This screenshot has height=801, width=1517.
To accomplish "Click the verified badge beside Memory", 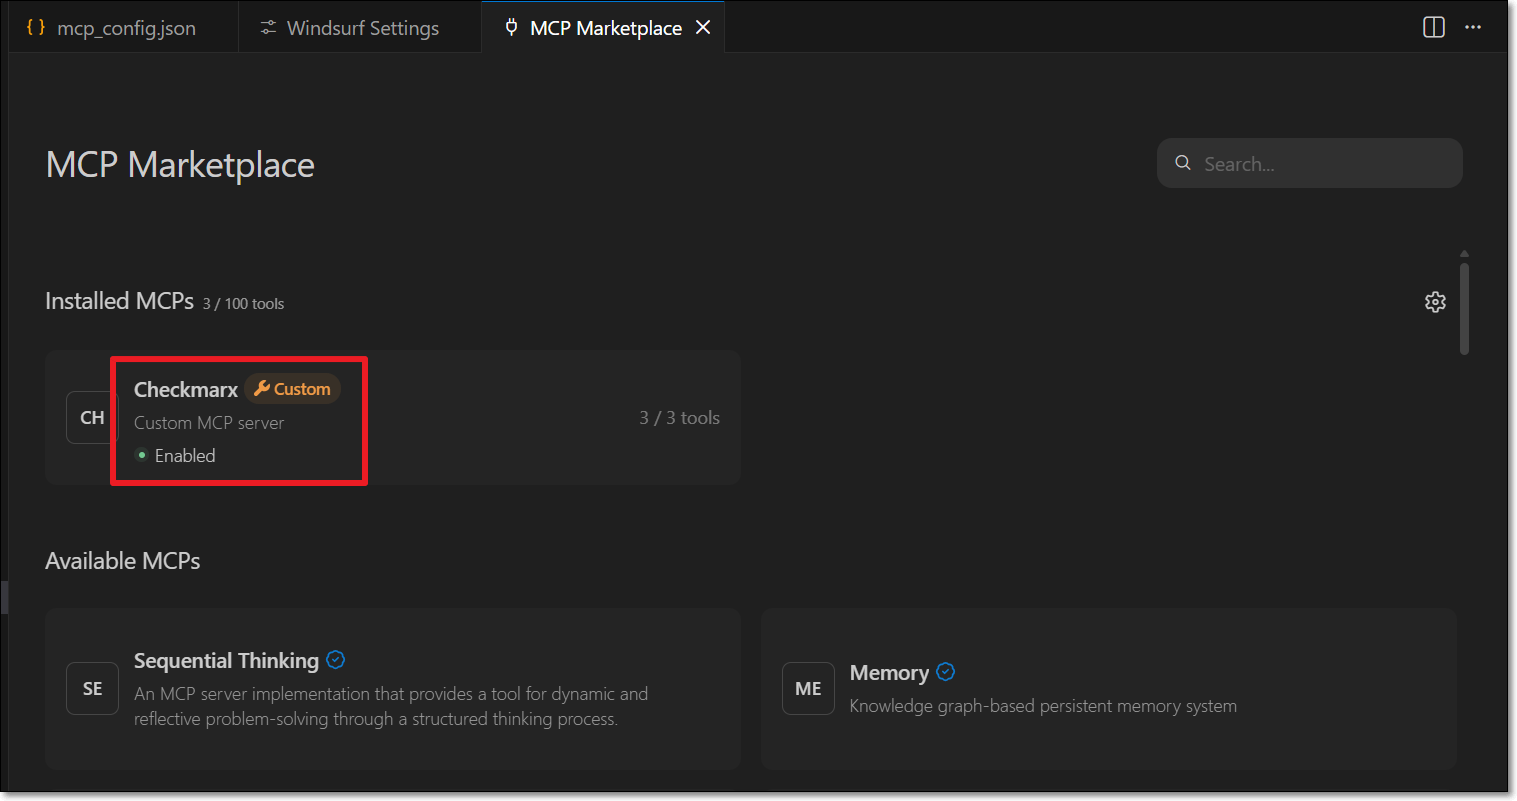I will click(x=945, y=672).
